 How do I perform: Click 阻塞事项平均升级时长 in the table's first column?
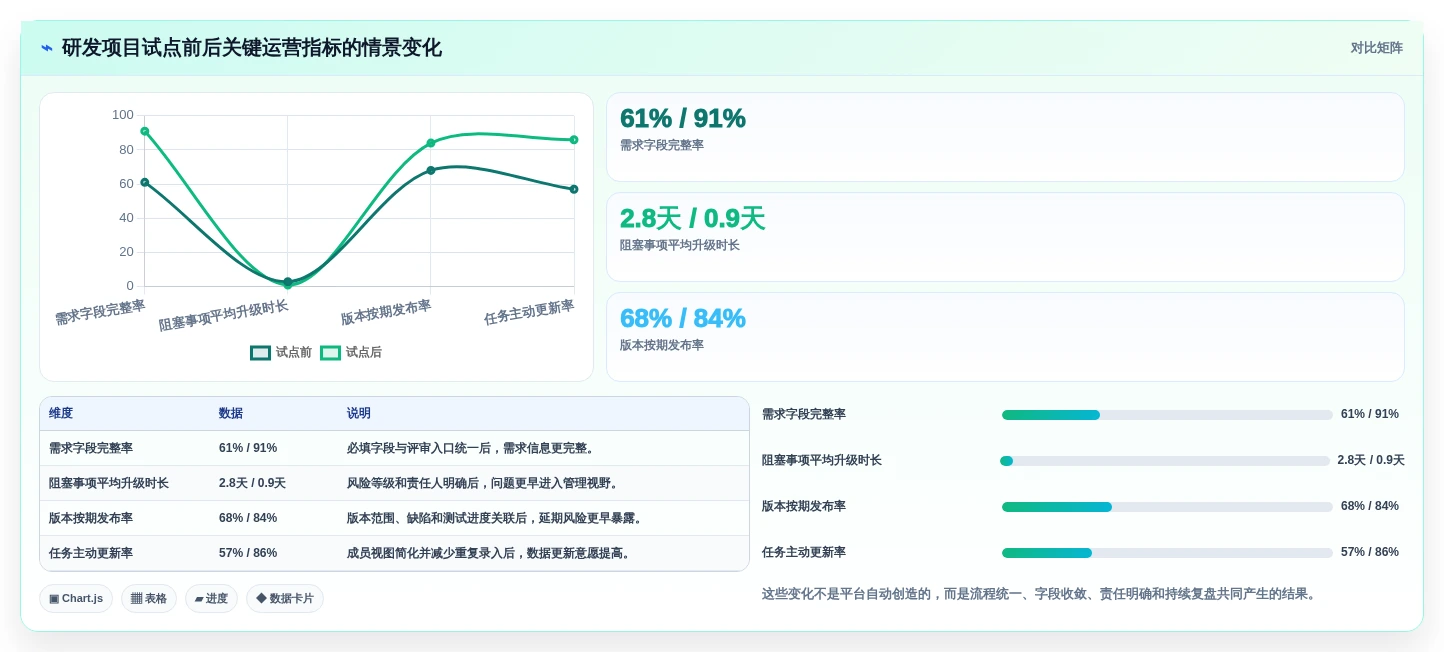coord(109,484)
